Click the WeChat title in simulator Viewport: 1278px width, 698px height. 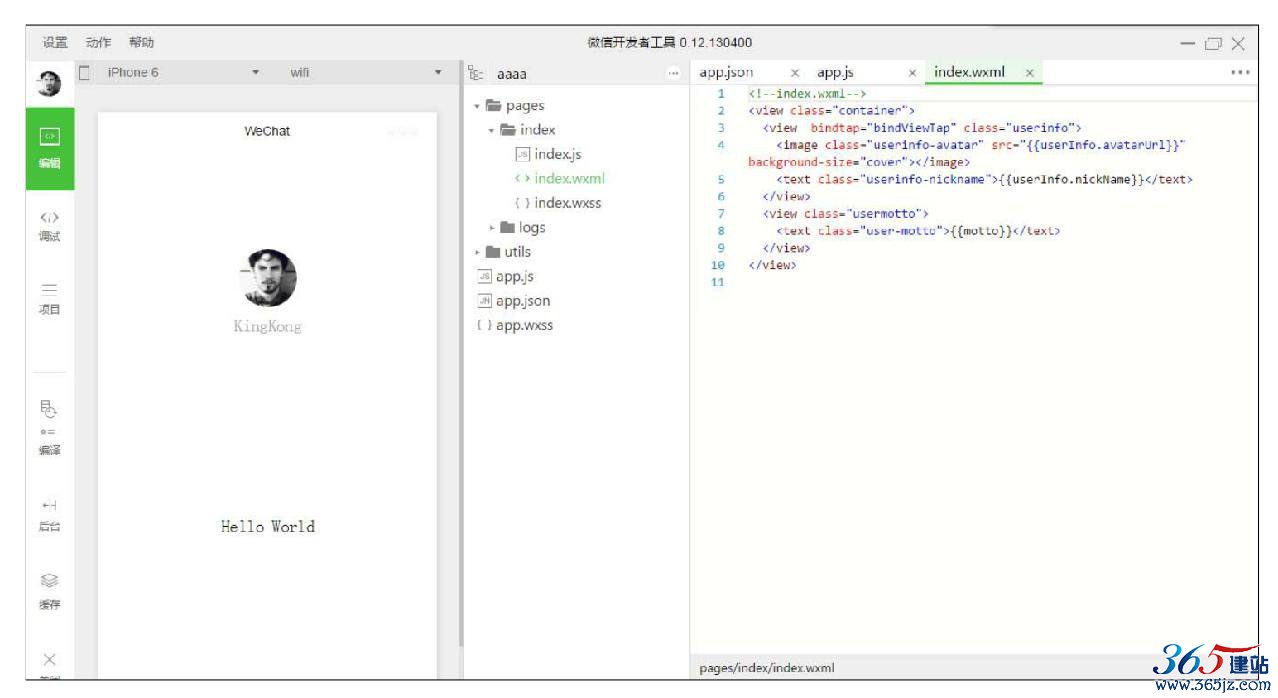point(267,131)
